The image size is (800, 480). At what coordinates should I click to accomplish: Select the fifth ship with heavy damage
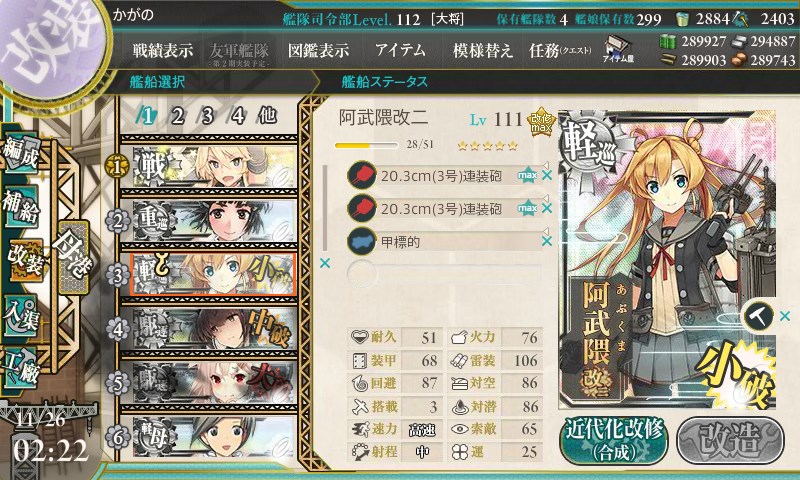208,383
